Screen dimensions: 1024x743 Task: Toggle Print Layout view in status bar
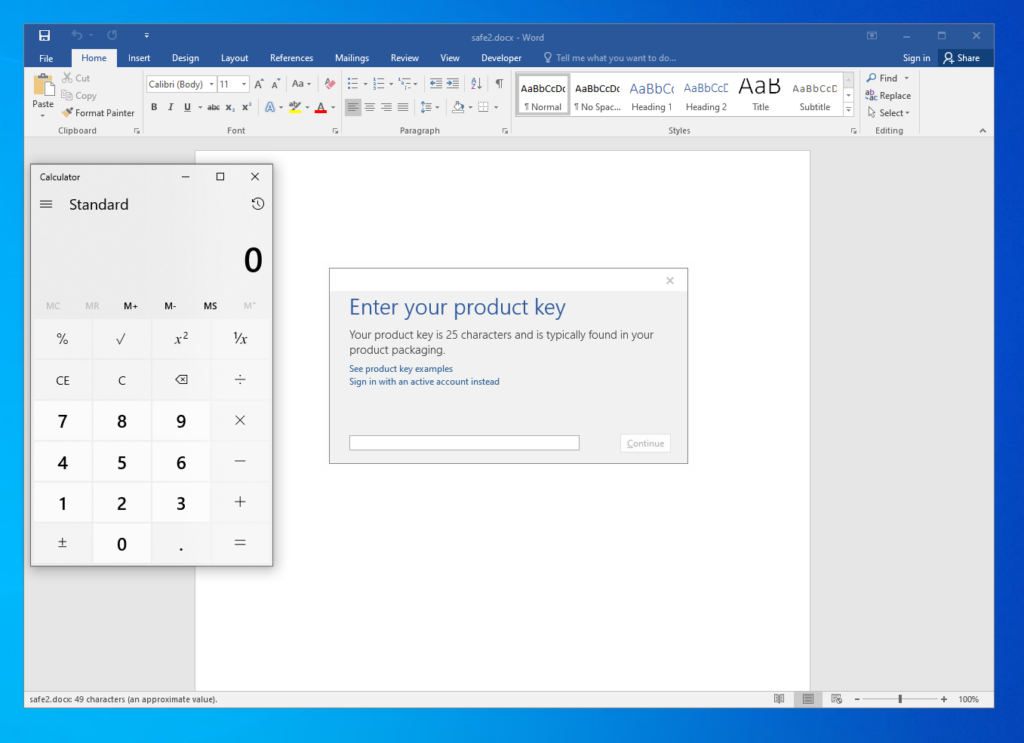coord(808,699)
